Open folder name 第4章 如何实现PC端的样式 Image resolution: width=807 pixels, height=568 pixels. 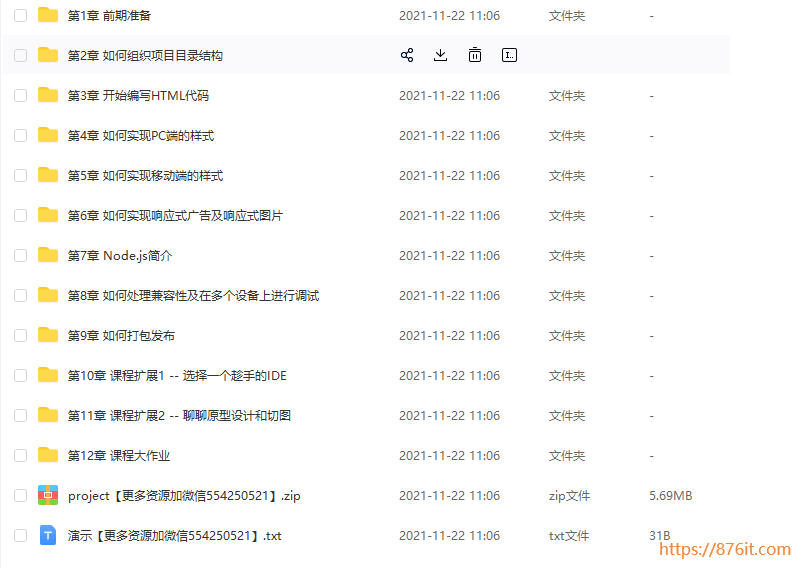[x=141, y=136]
